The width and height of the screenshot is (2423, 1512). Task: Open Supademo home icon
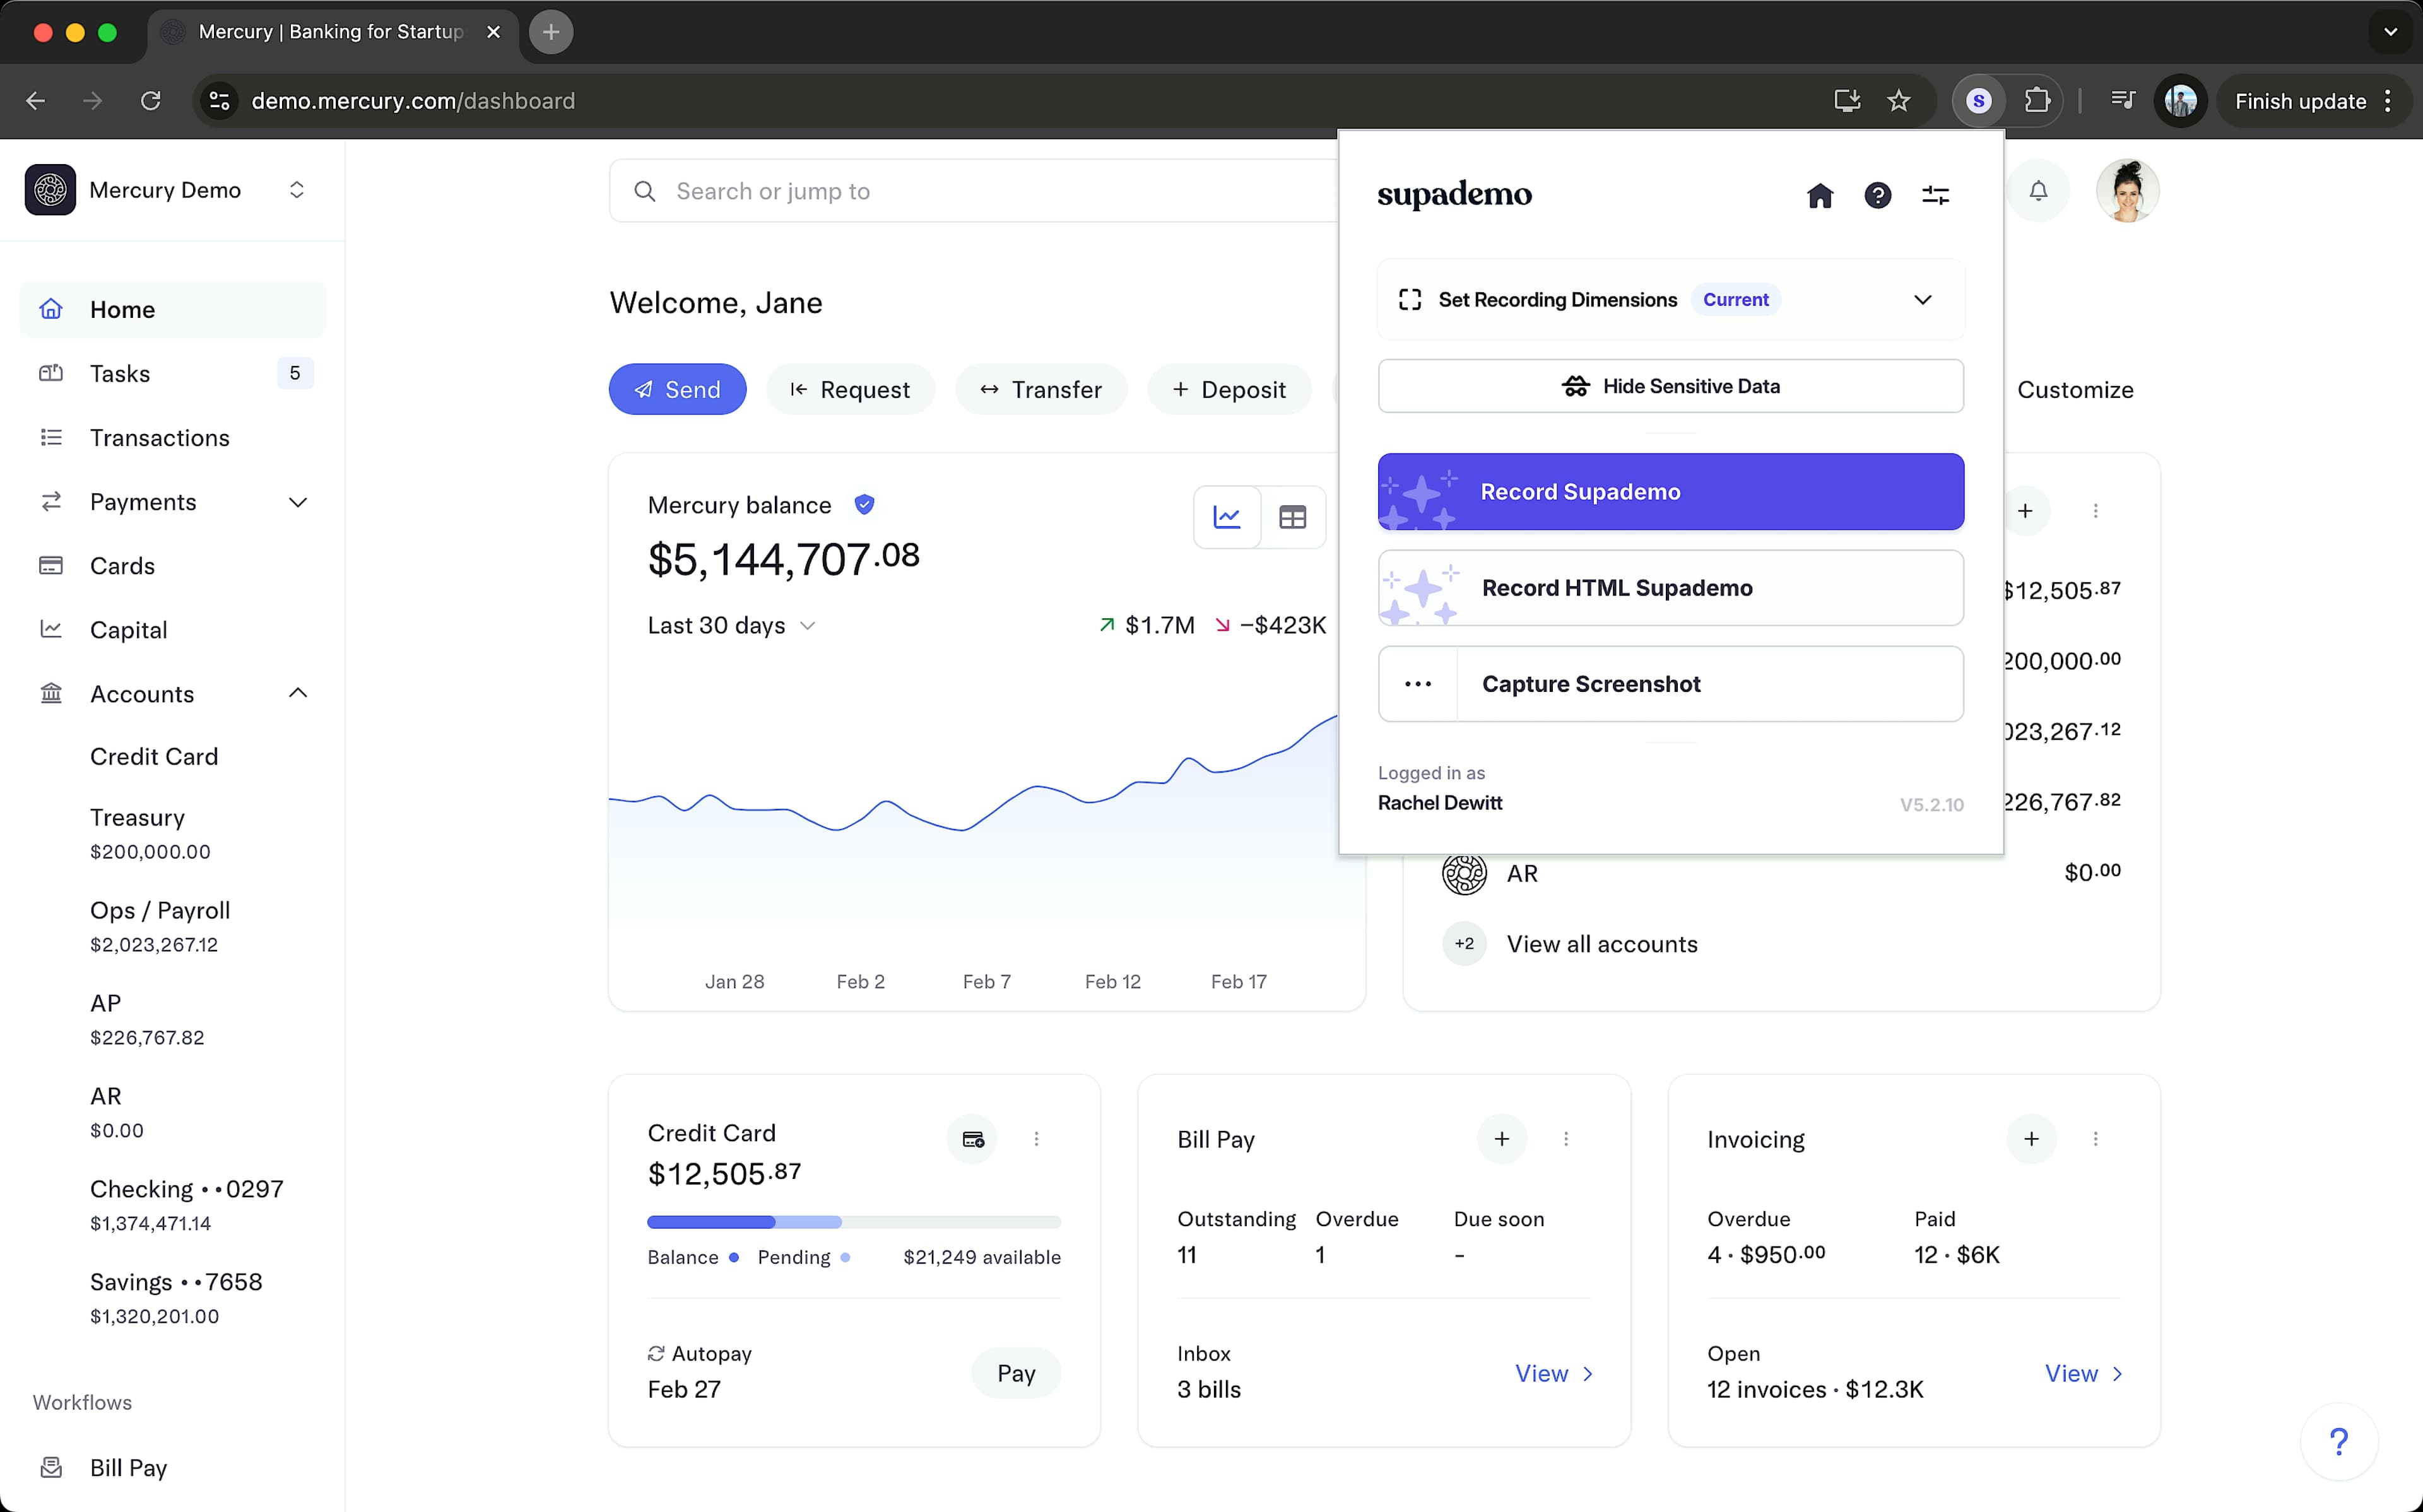[x=1820, y=195]
